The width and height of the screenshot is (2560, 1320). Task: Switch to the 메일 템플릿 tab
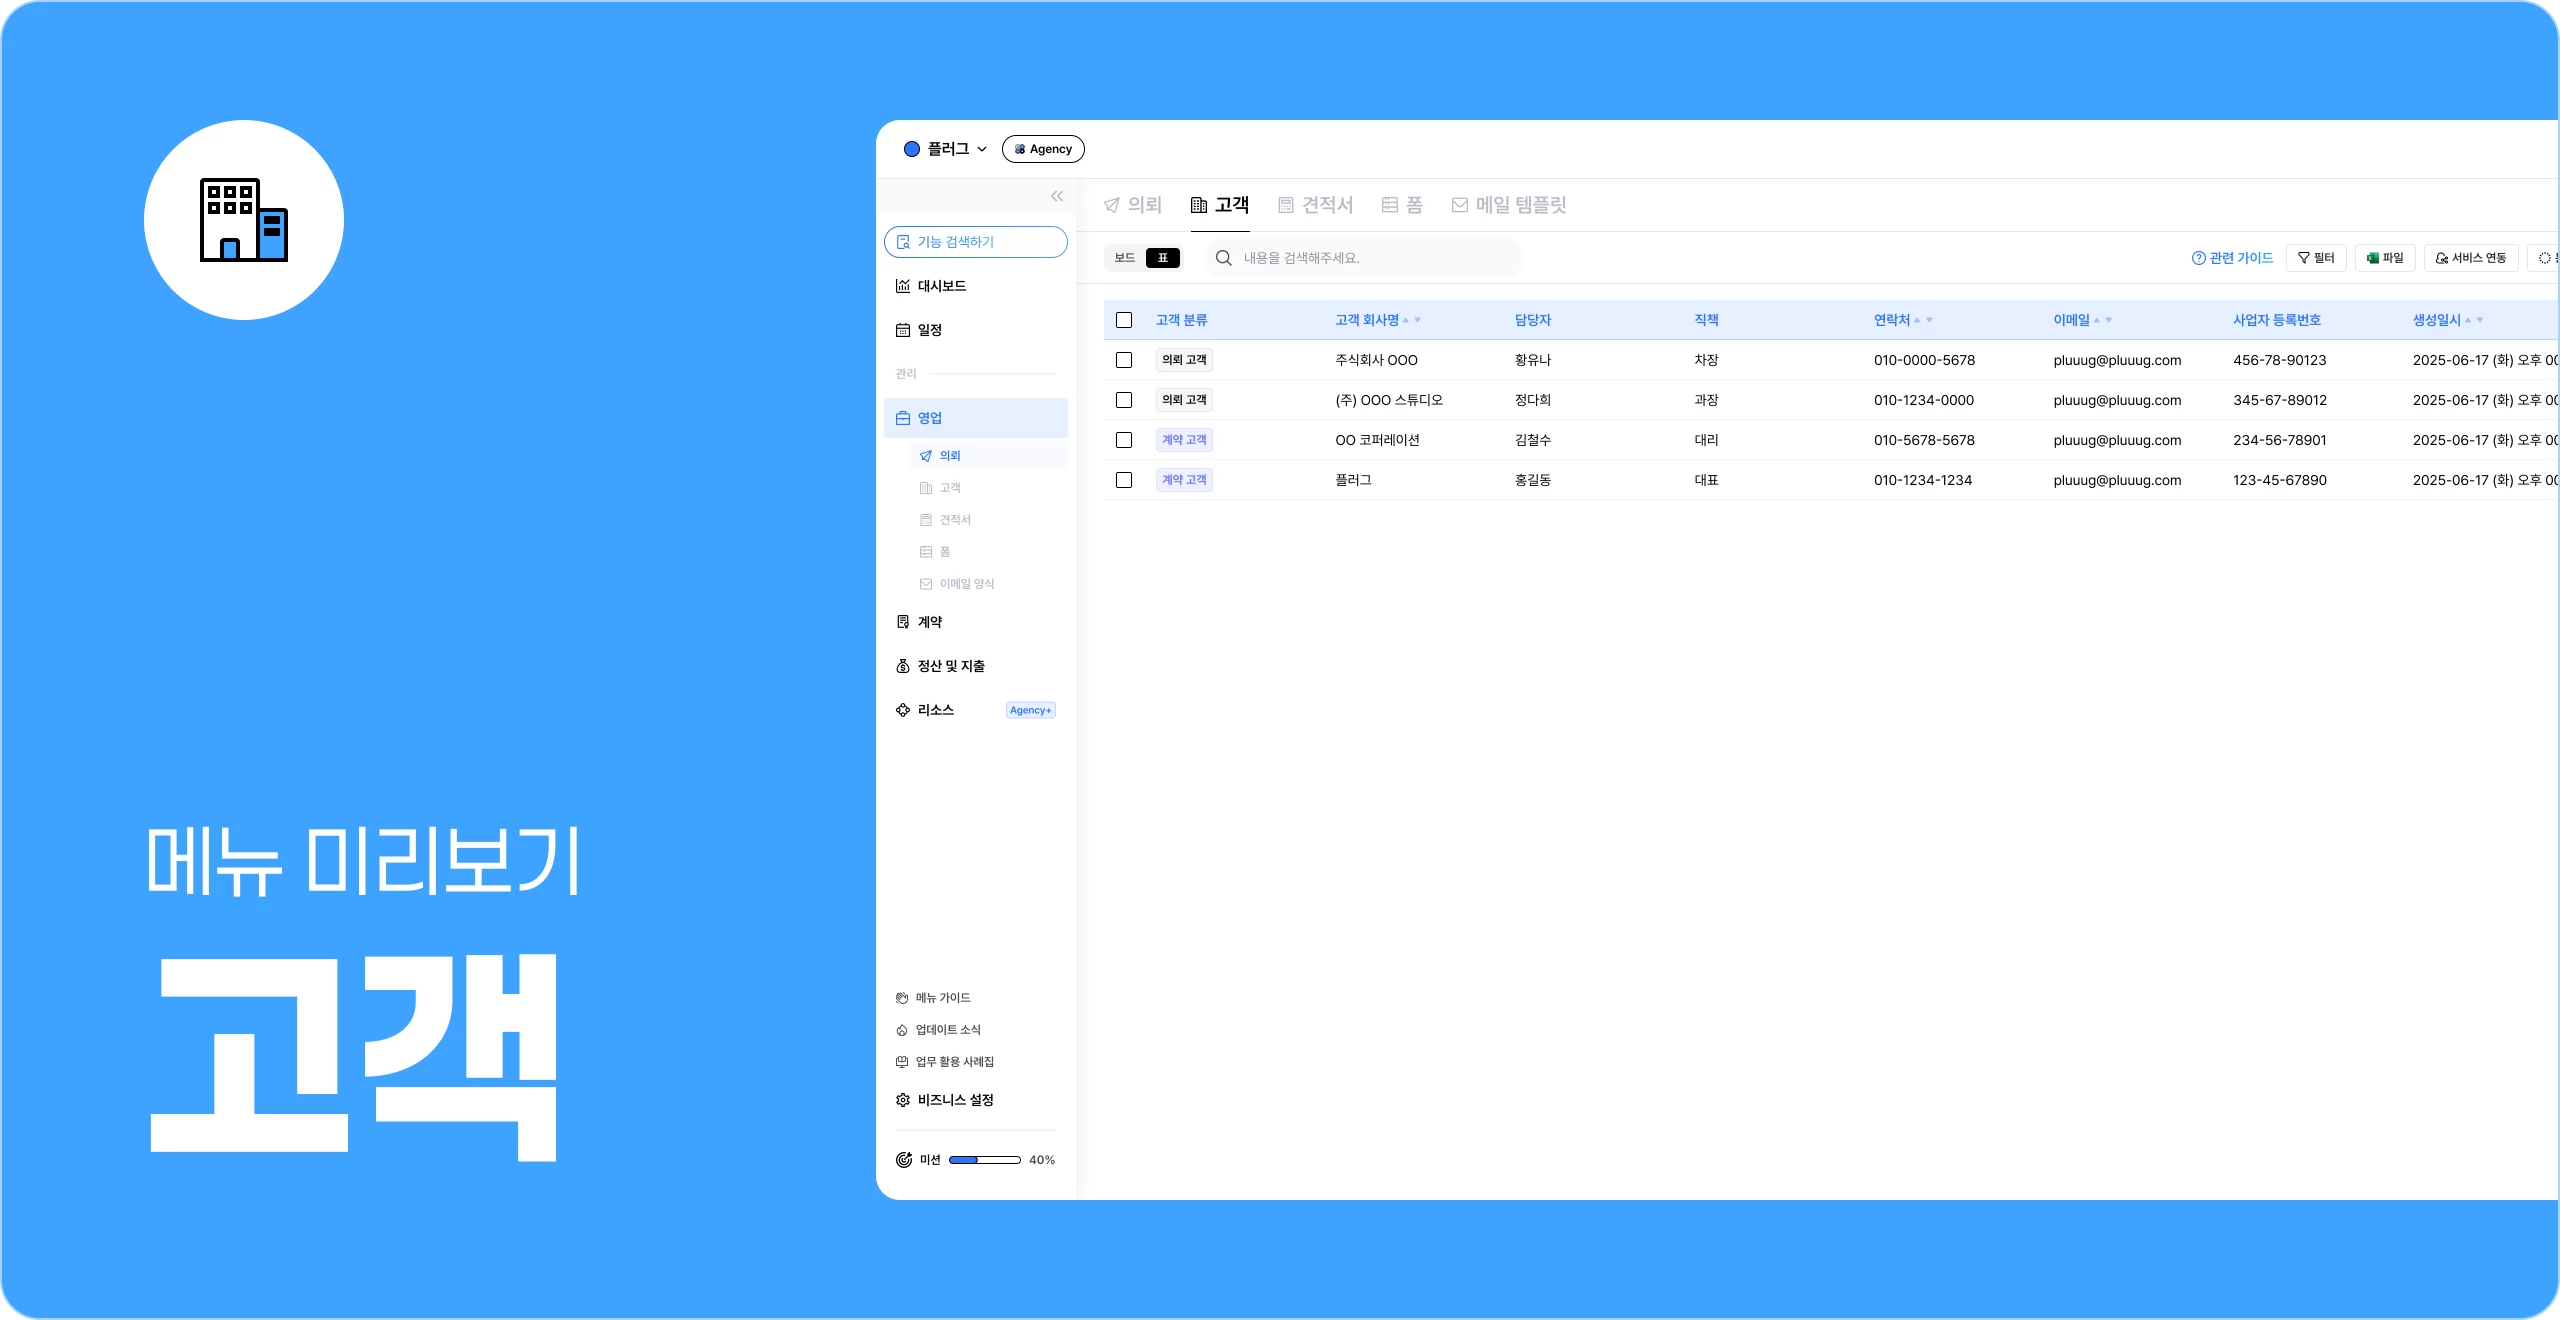(x=1509, y=205)
